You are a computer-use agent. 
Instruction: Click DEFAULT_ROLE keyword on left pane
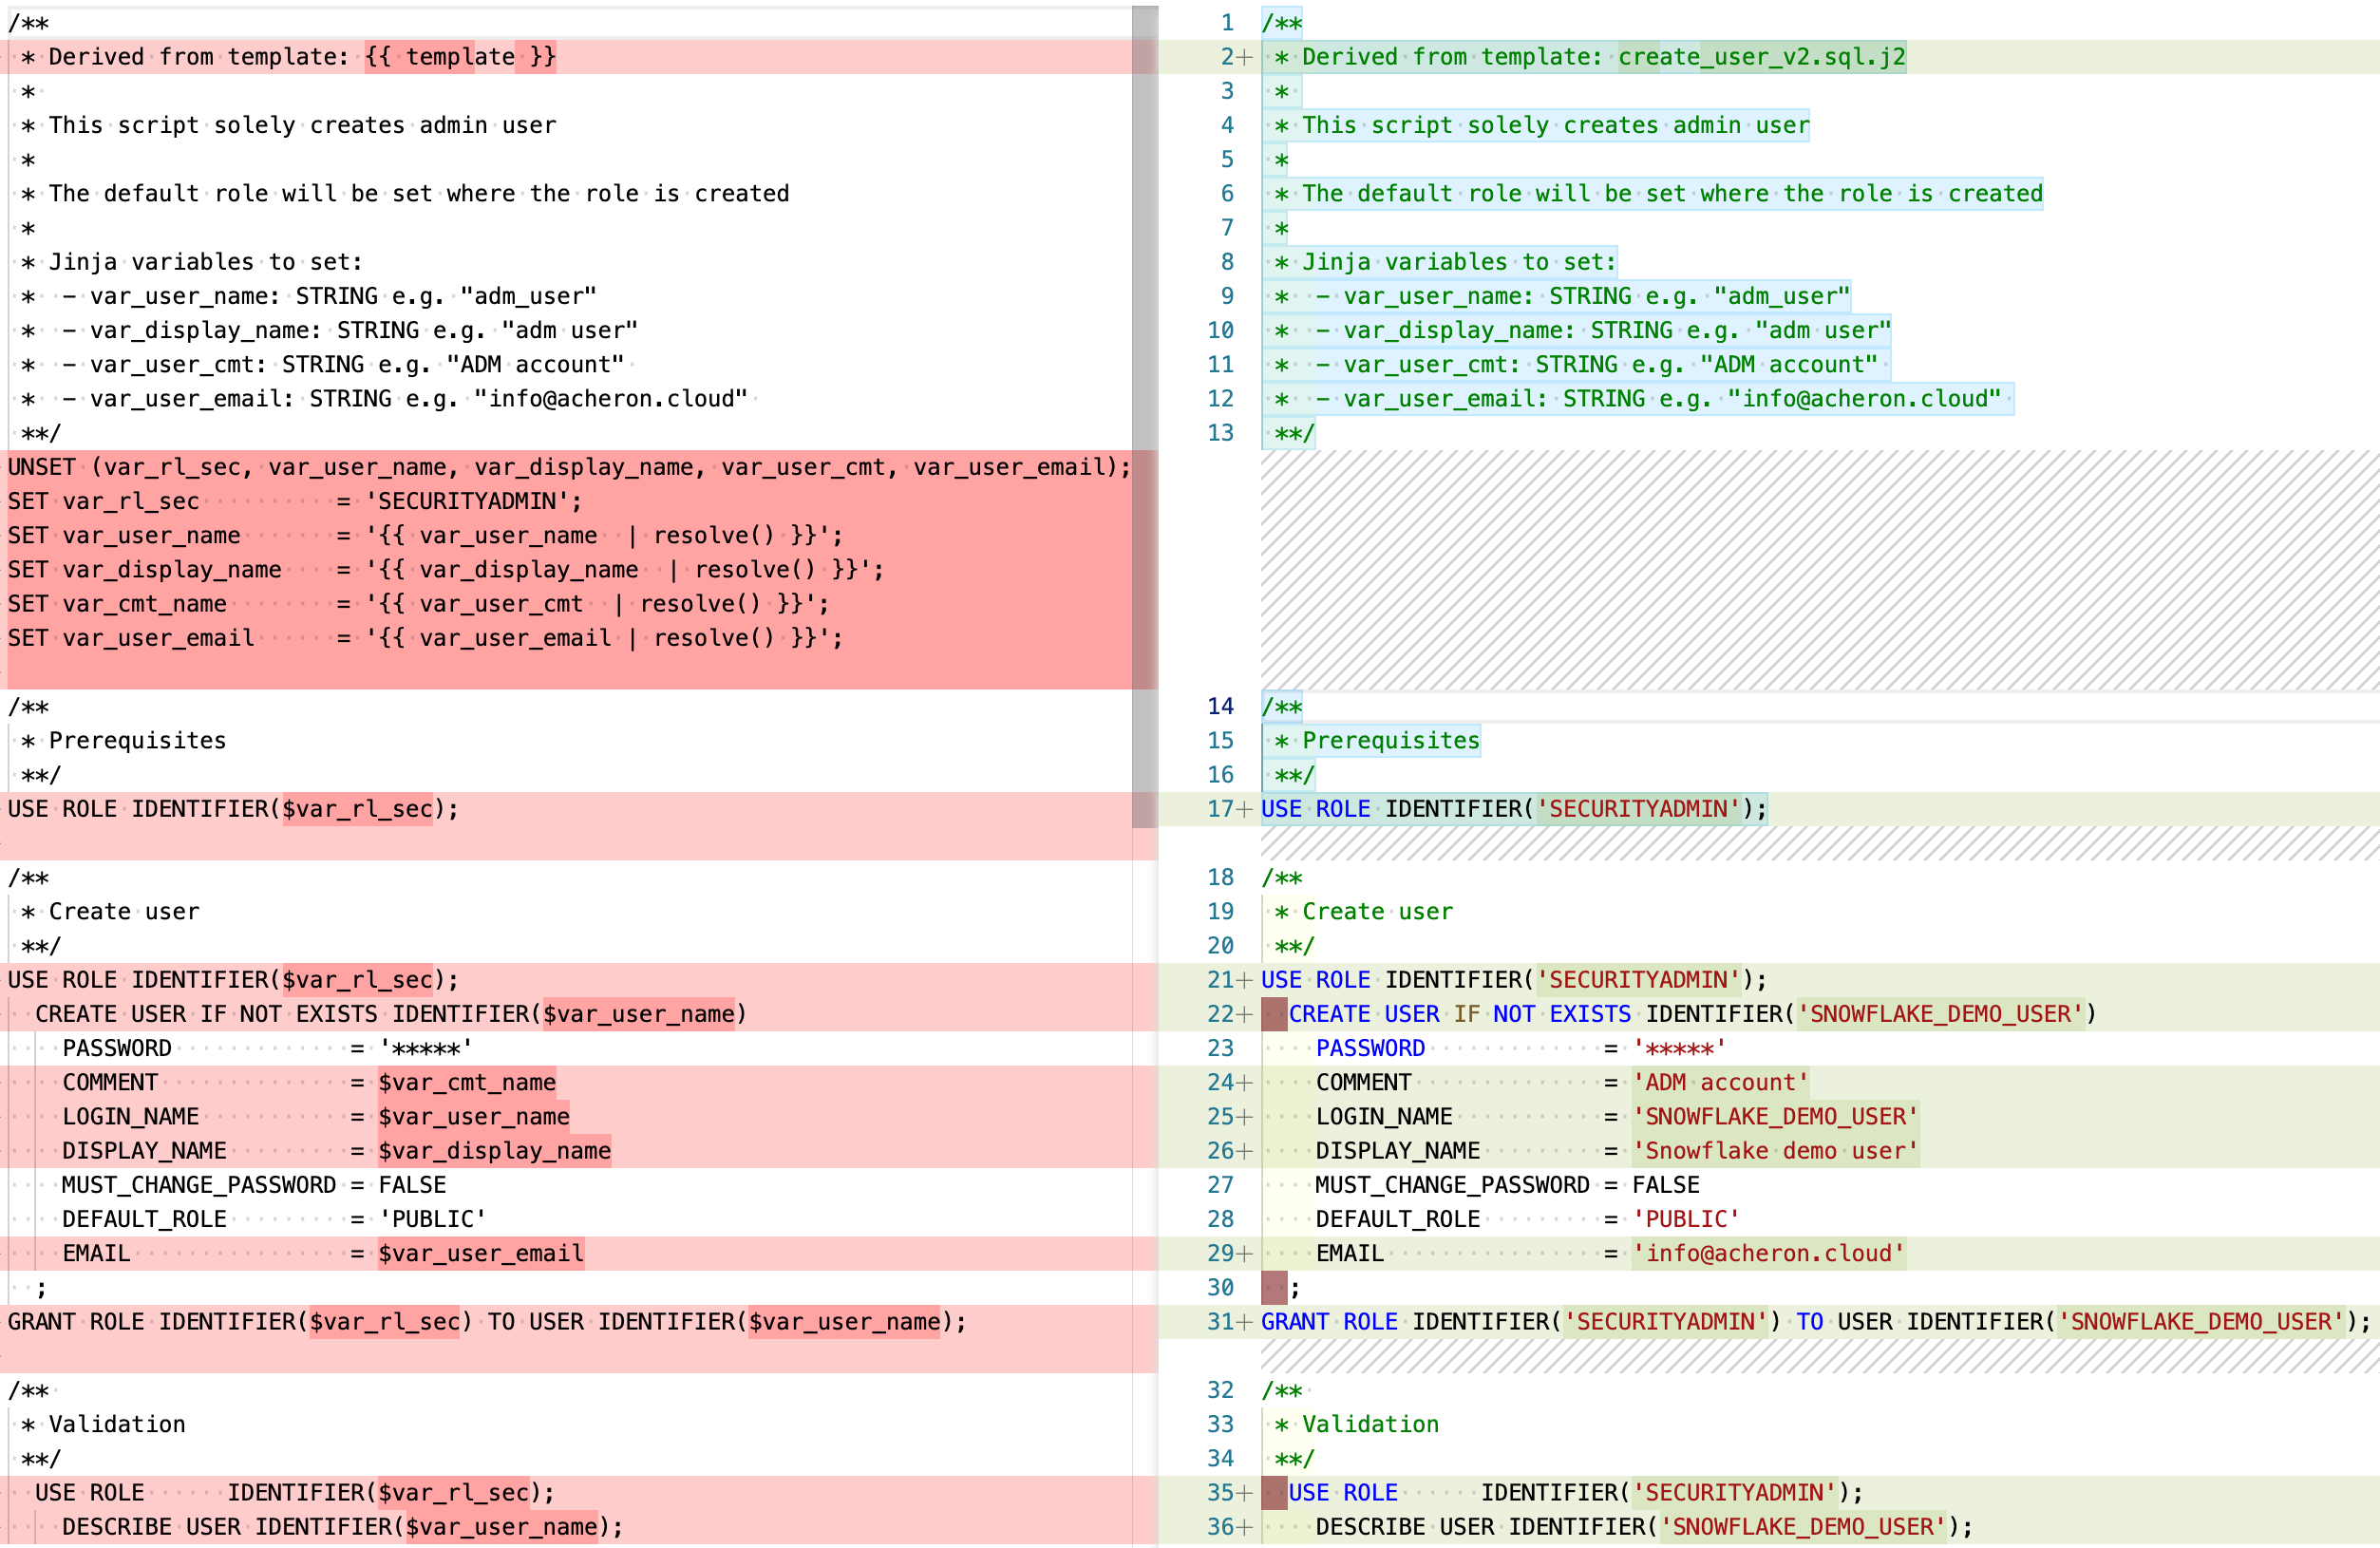tap(144, 1219)
